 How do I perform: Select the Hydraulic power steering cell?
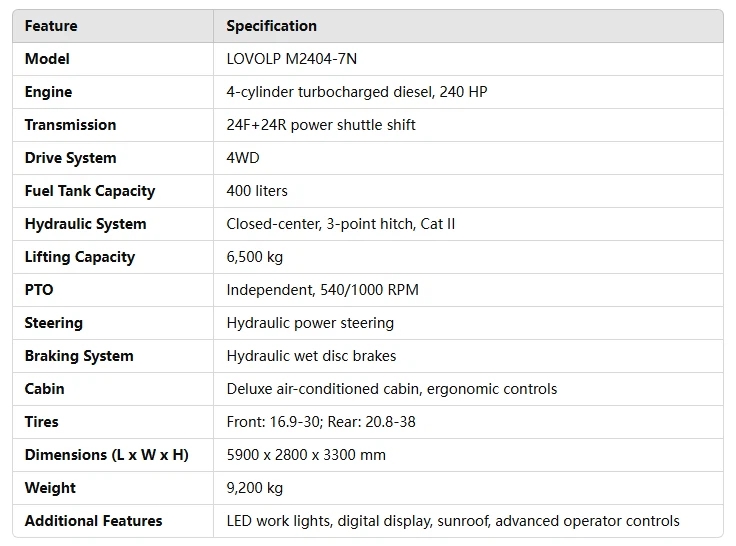310,323
